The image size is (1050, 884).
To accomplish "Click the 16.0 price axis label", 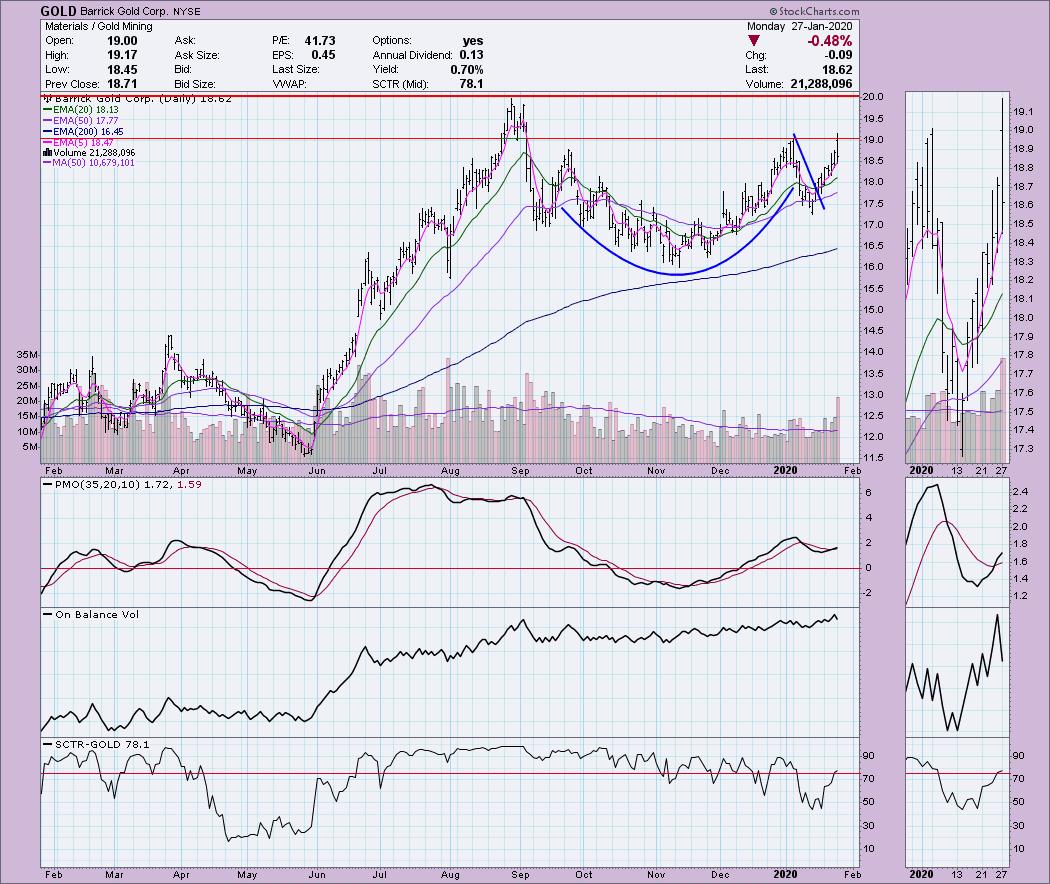I will click(x=874, y=267).
